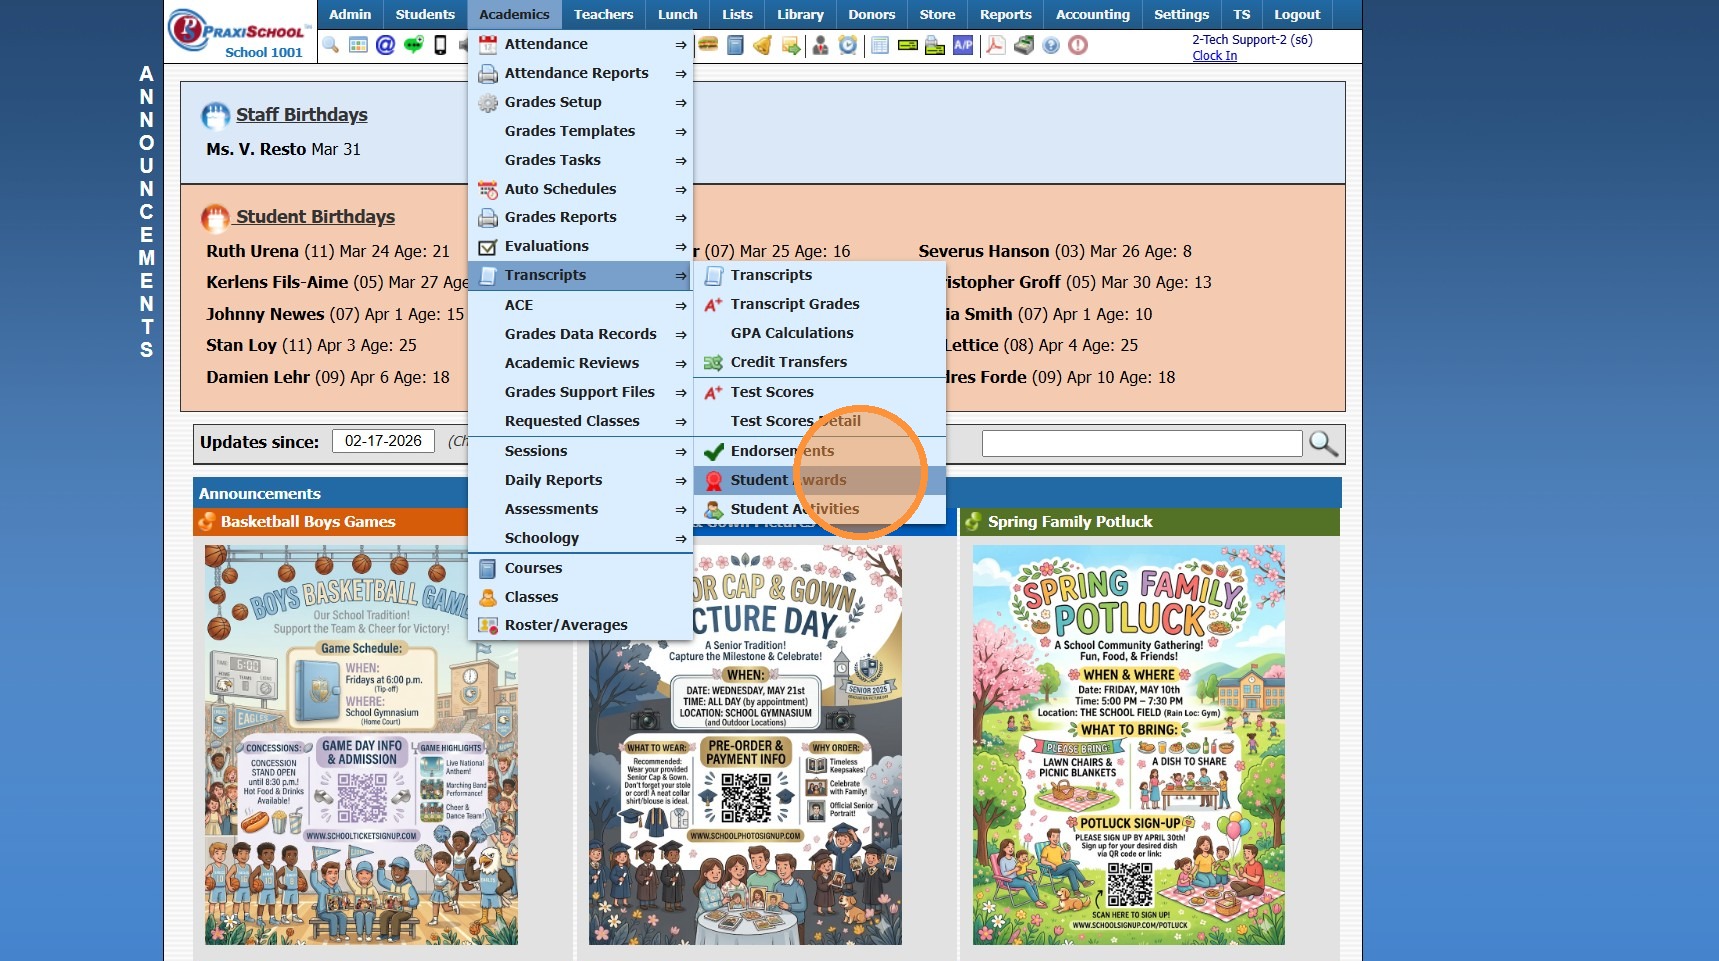Open the Teachers menu in the top bar
The height and width of the screenshot is (961, 1719).
point(603,14)
